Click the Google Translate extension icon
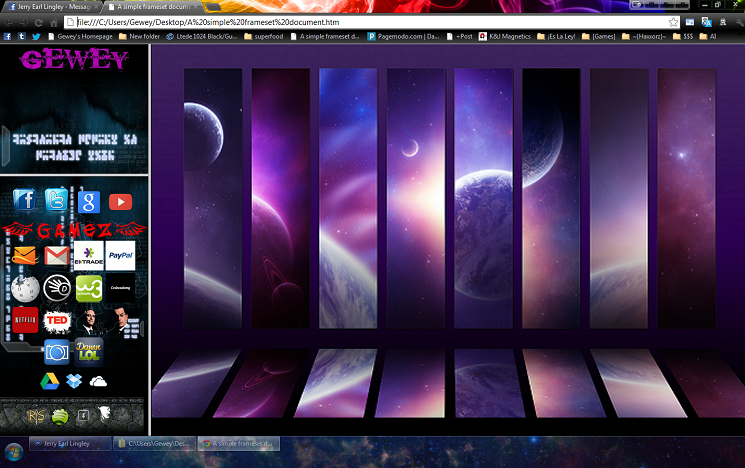745x468 pixels. point(707,22)
